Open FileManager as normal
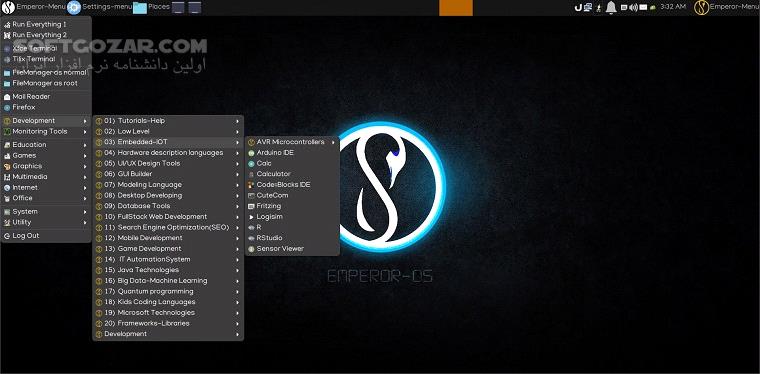 46,73
